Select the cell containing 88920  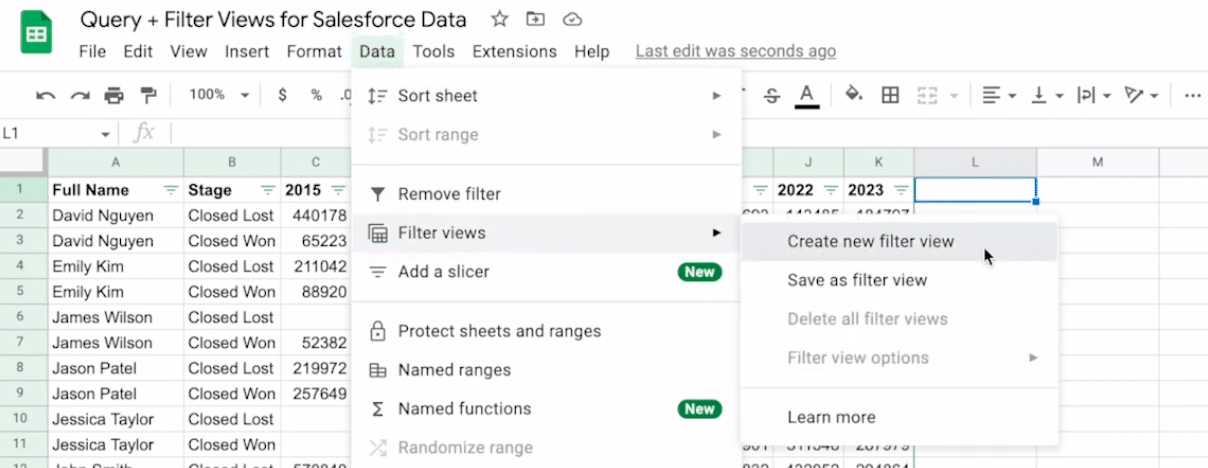tap(315, 292)
